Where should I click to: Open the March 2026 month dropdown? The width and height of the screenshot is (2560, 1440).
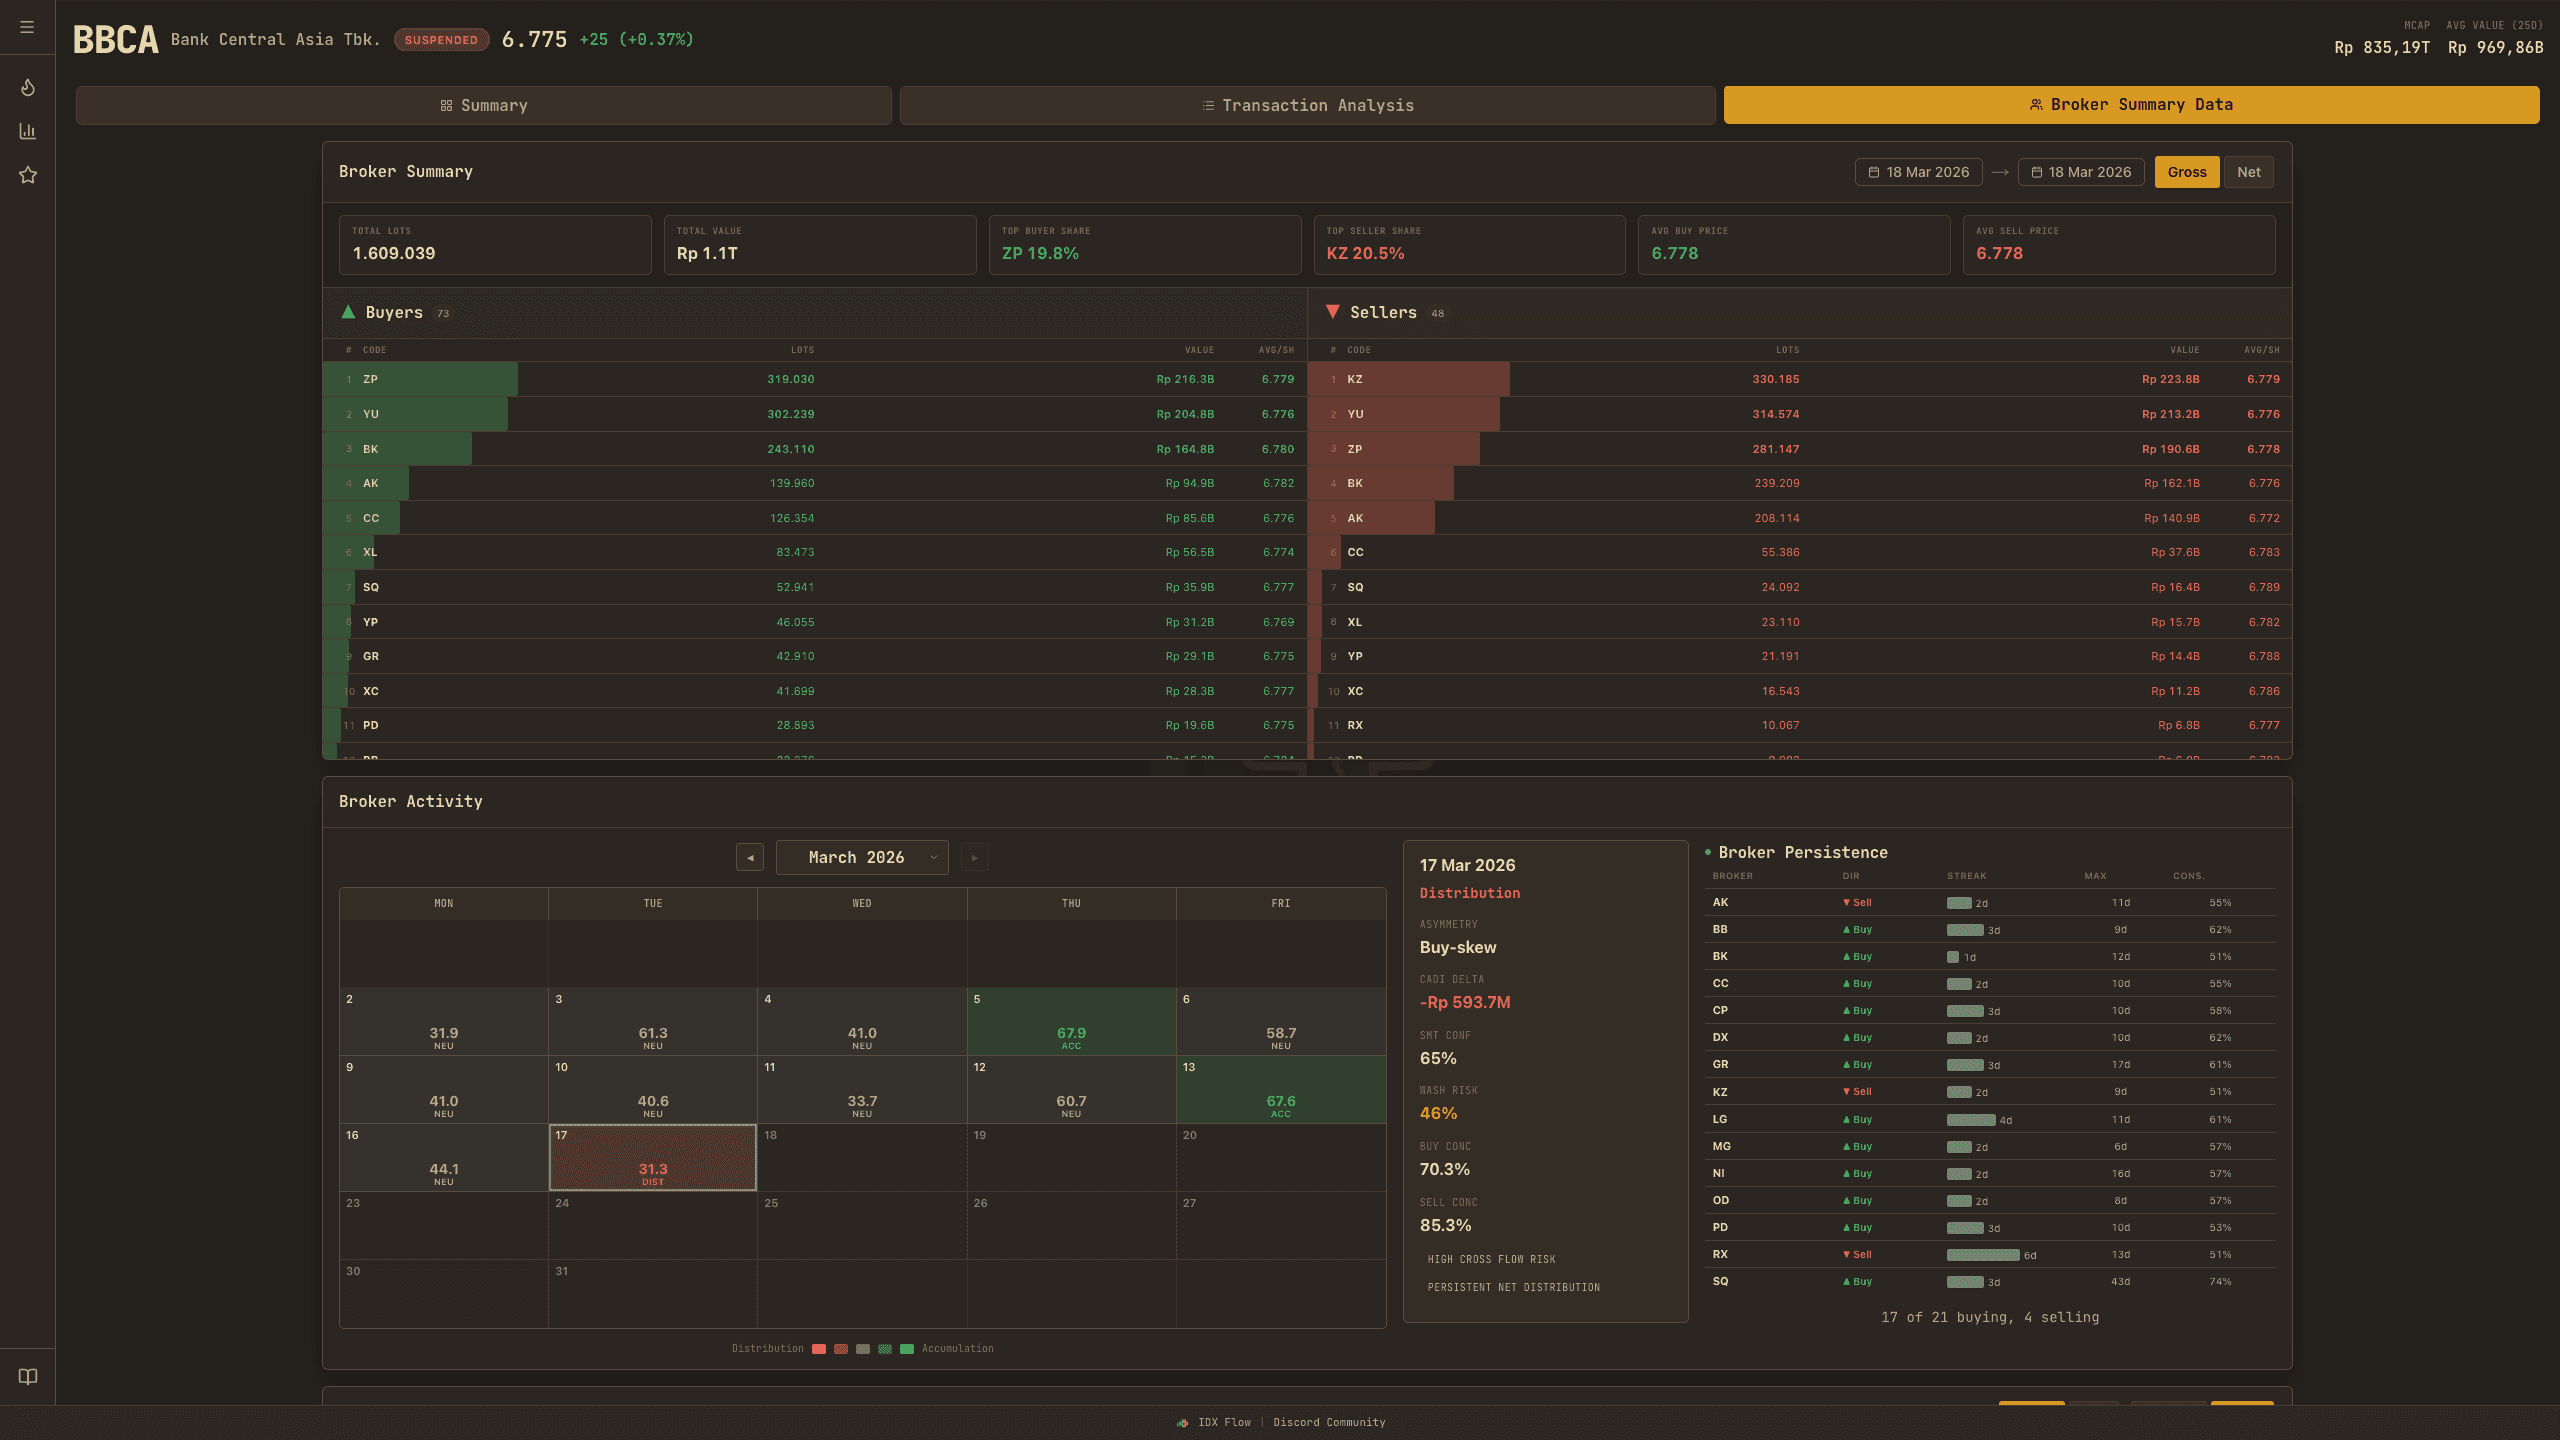(861, 857)
